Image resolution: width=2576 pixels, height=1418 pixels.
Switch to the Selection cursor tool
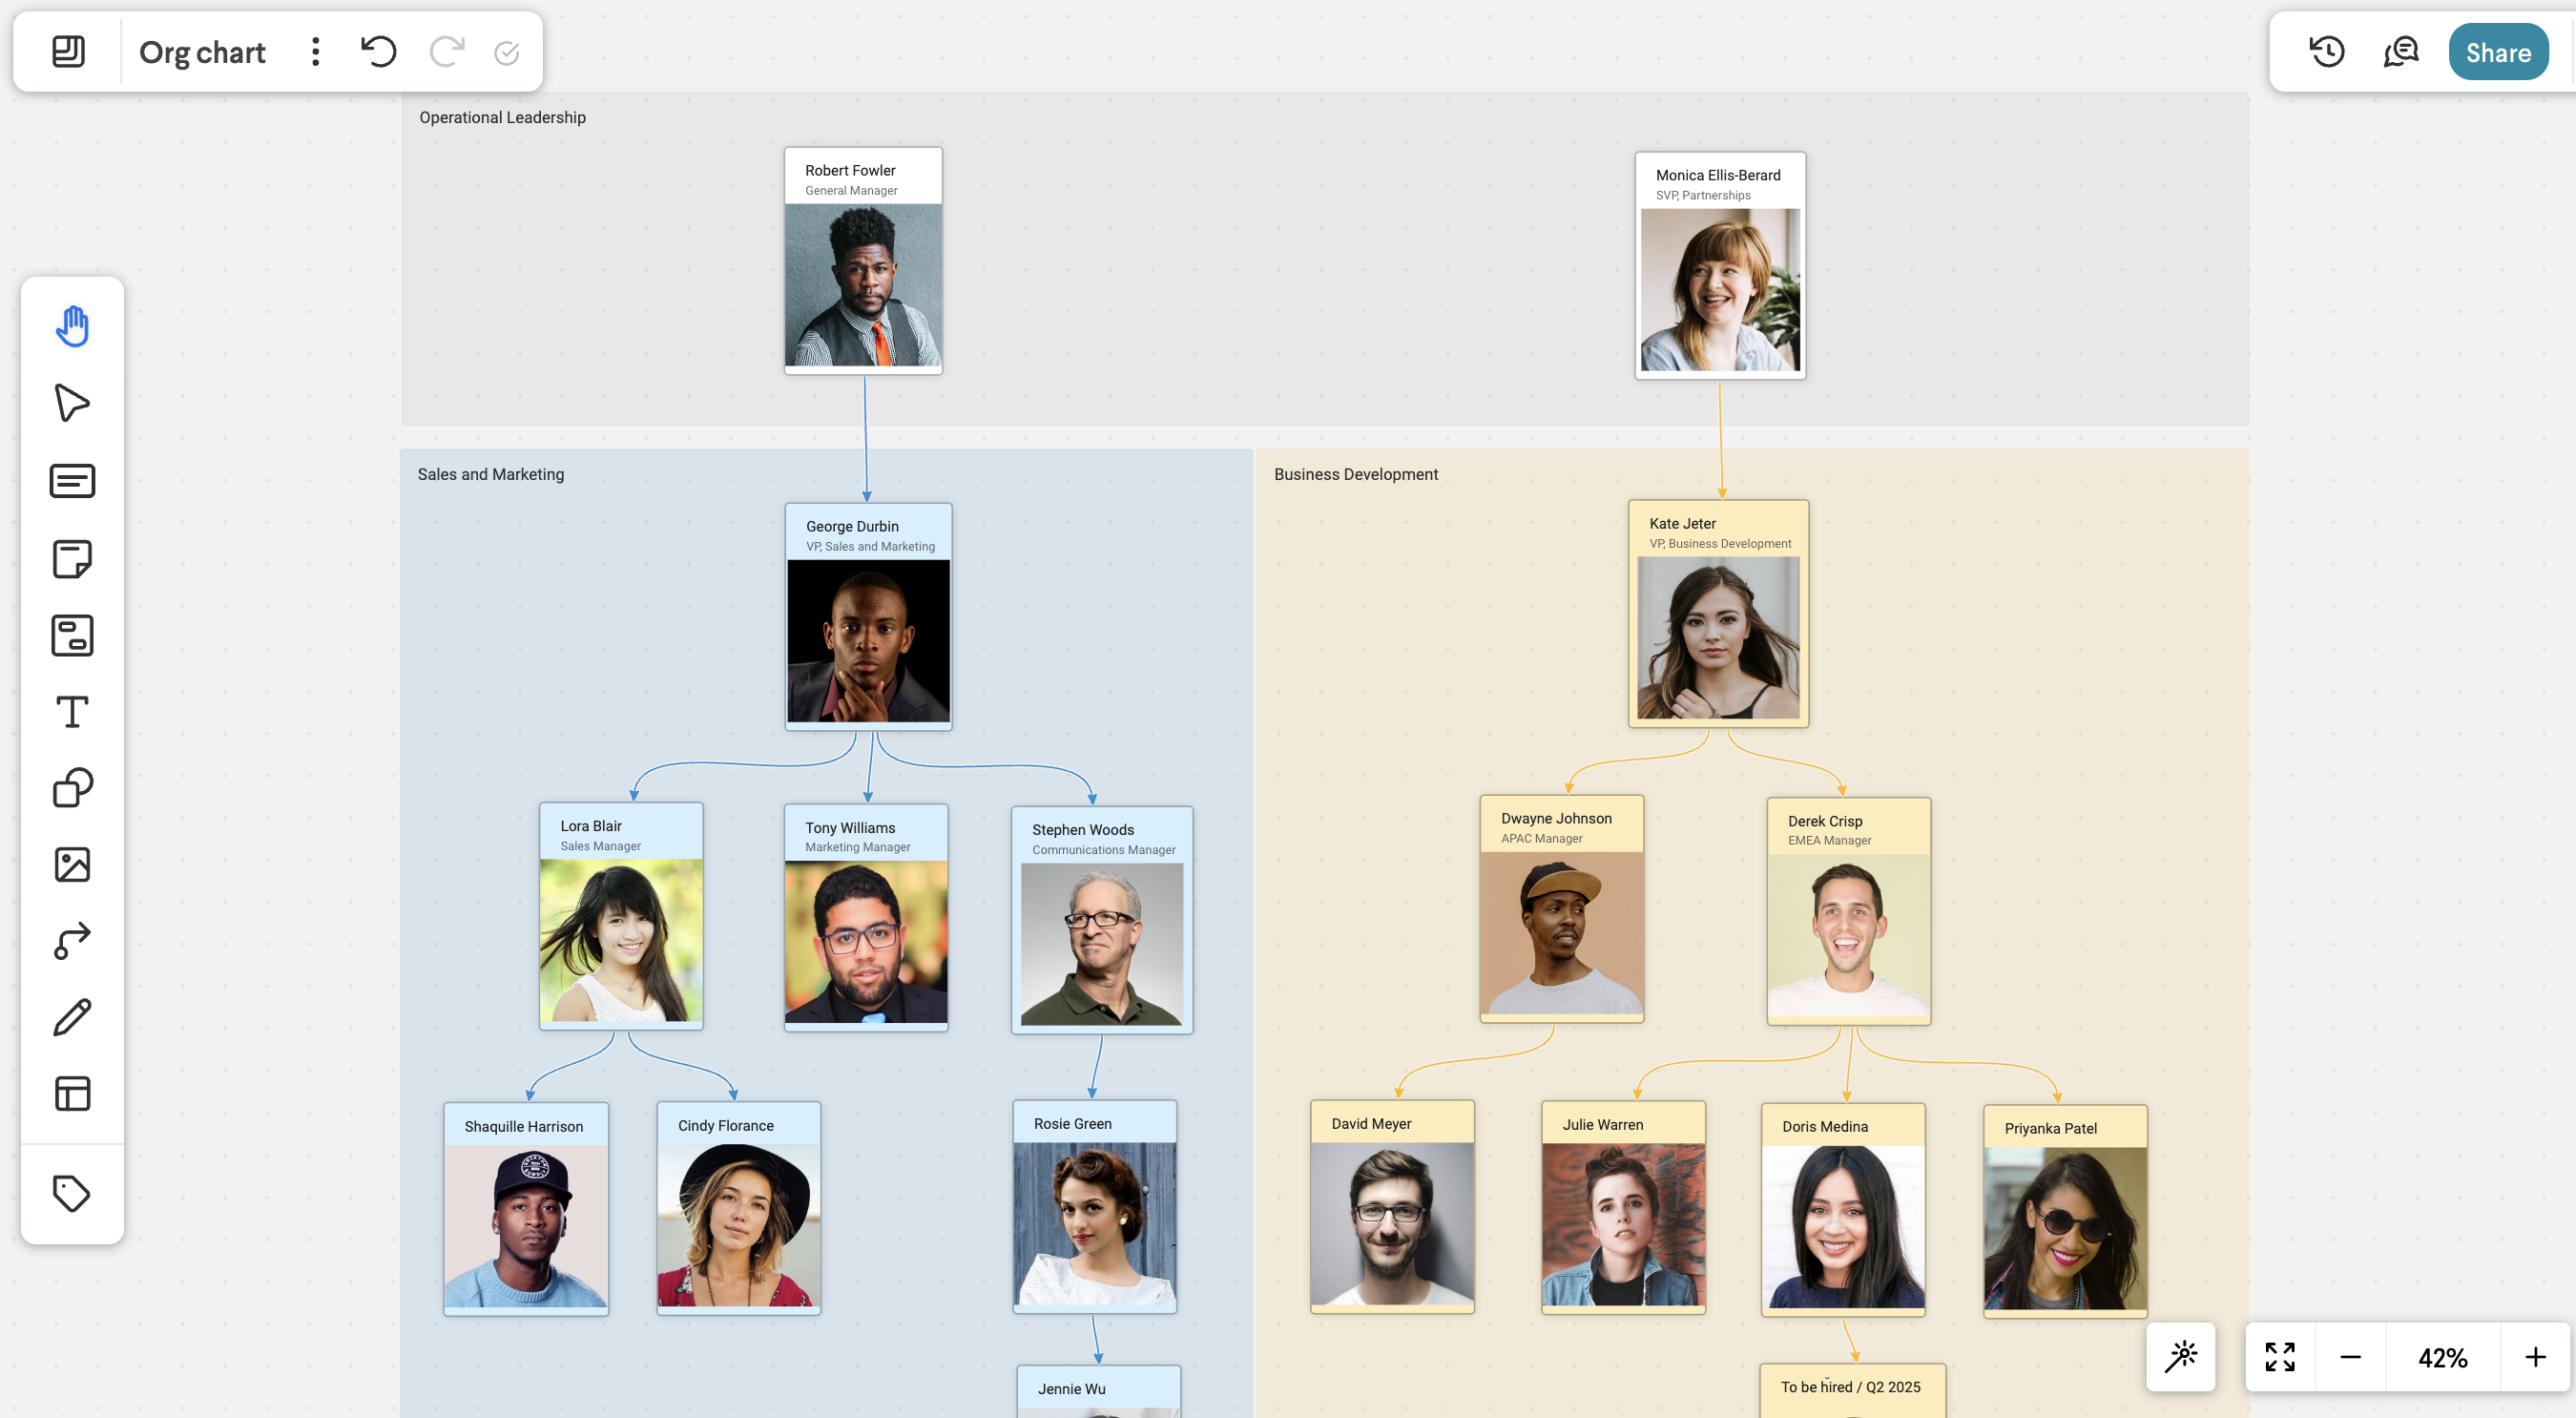coord(71,403)
